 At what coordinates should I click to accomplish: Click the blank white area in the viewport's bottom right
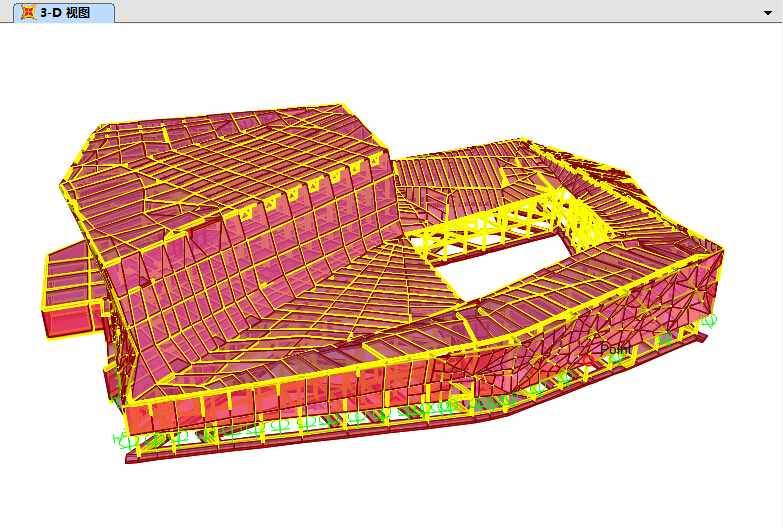coord(700,470)
